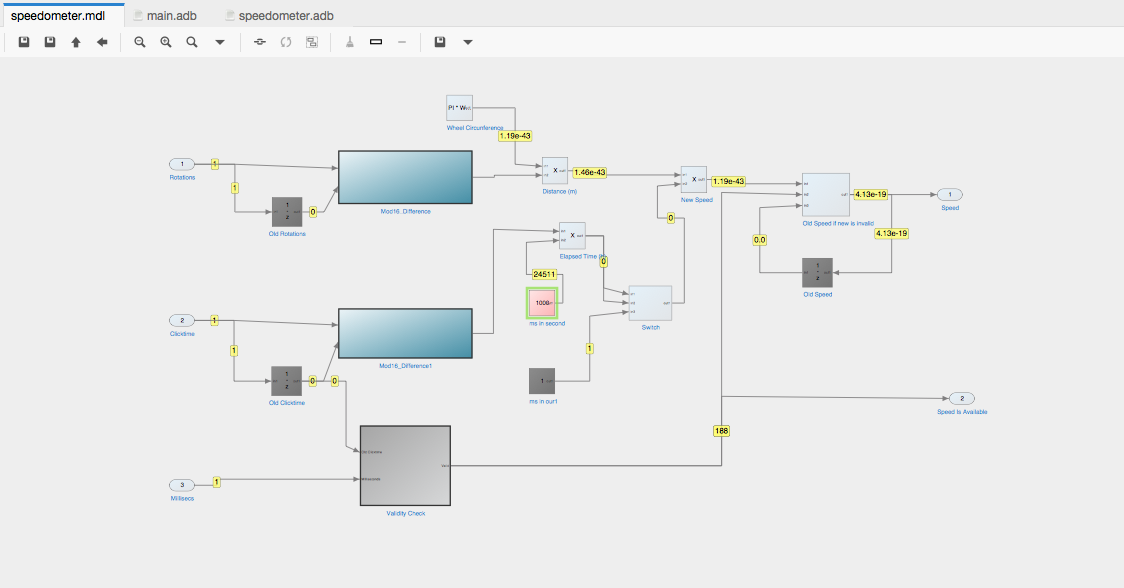The width and height of the screenshot is (1124, 588).
Task: Click the 'Wheel Circumference' block label text
Action: (475, 128)
